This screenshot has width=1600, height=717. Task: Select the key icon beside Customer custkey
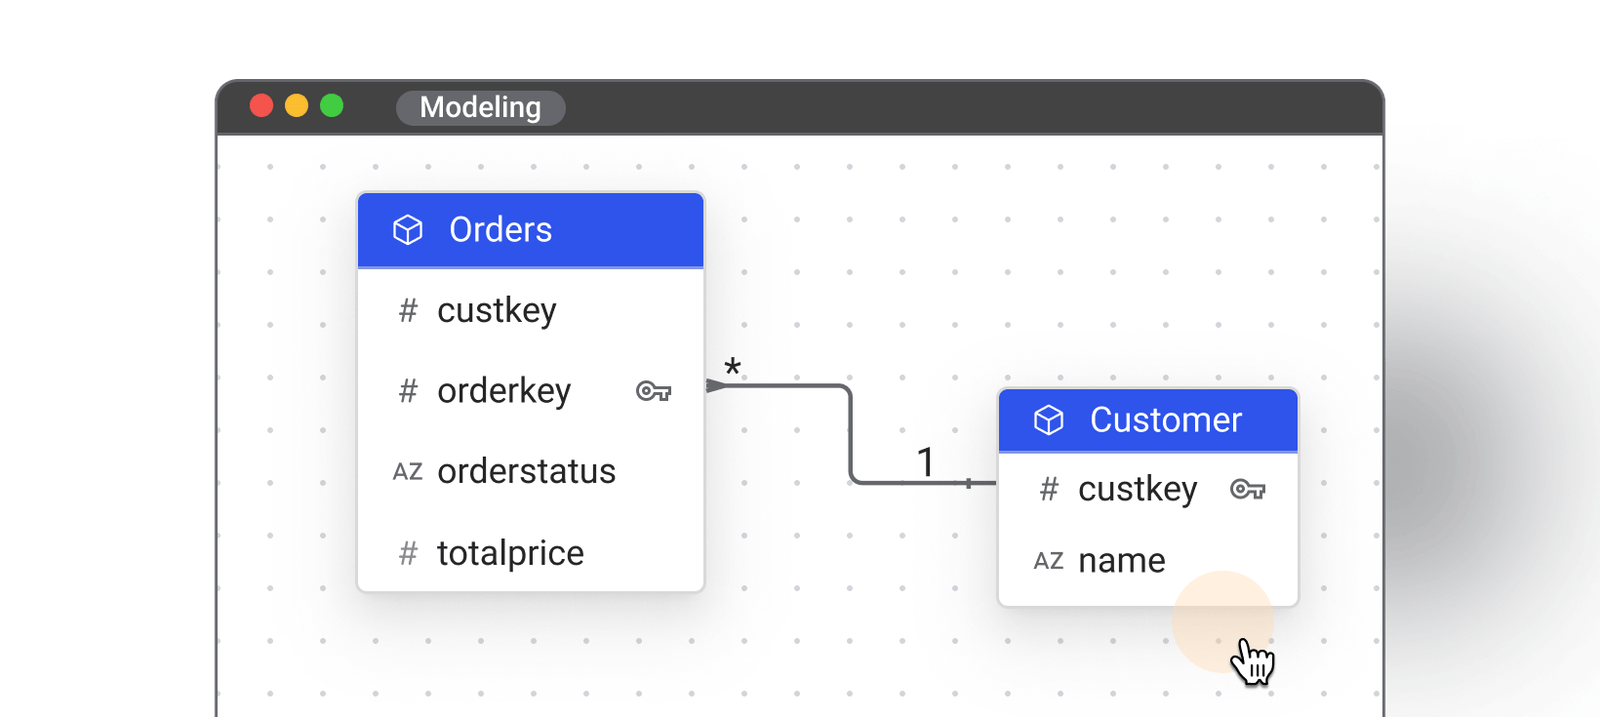point(1247,490)
